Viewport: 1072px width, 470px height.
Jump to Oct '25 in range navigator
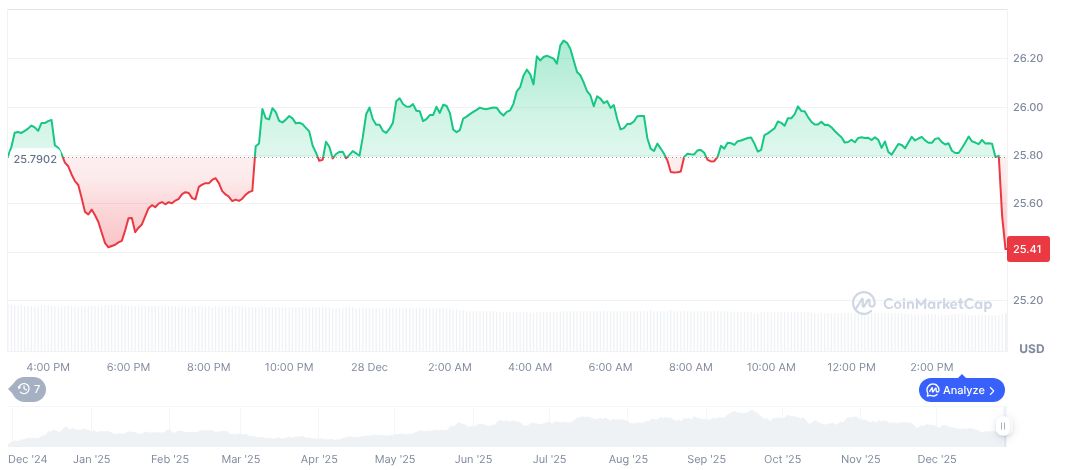[782, 459]
